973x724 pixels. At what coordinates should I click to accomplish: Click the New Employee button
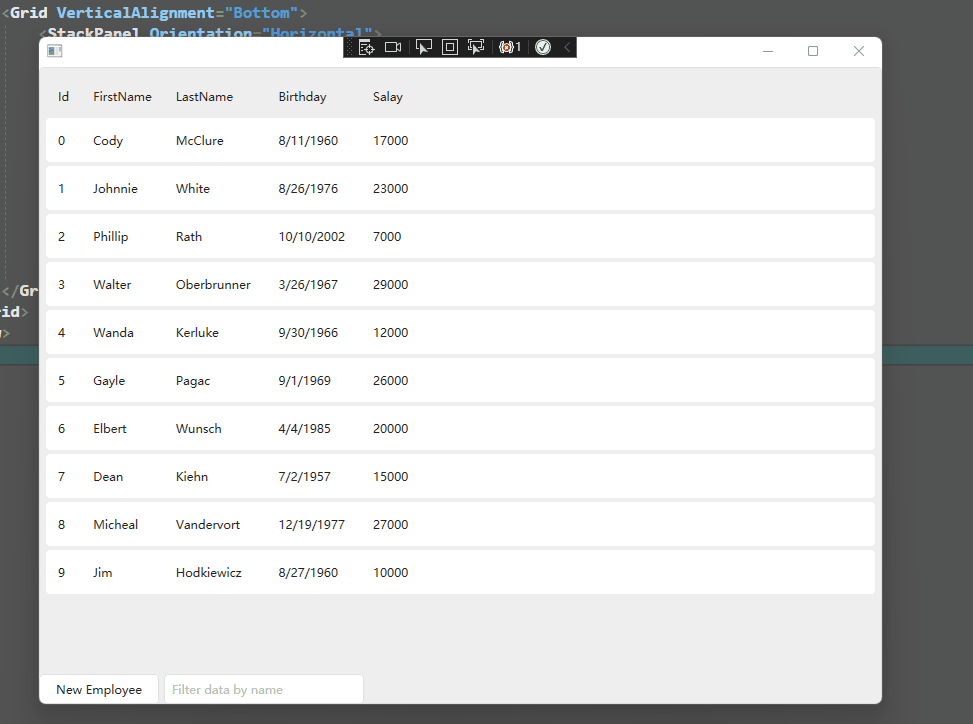tap(99, 689)
